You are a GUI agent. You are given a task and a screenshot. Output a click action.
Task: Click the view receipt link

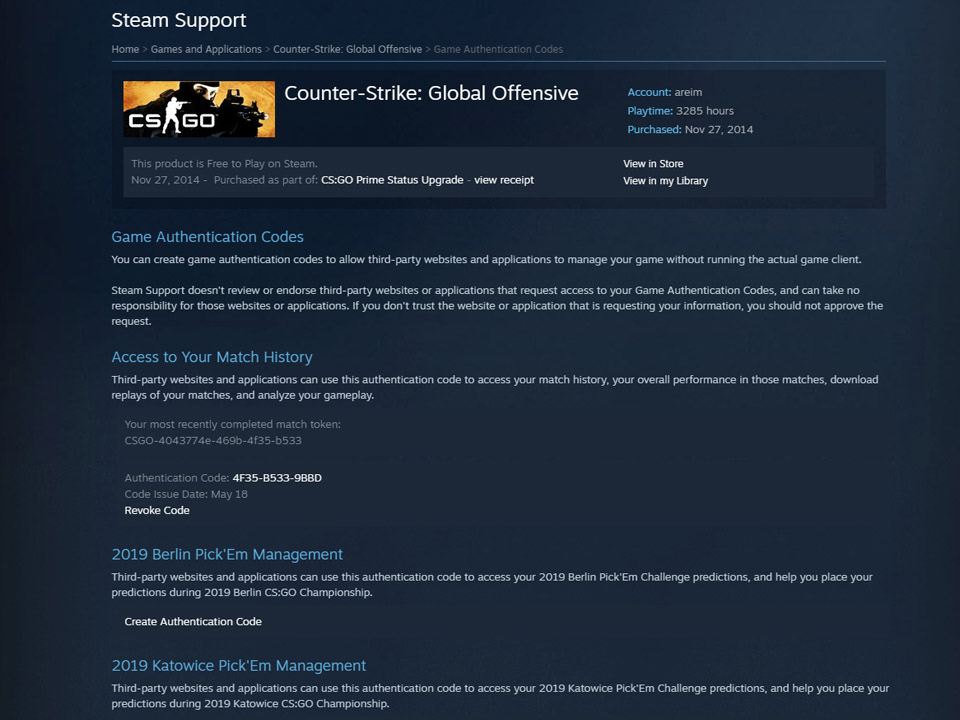point(504,180)
